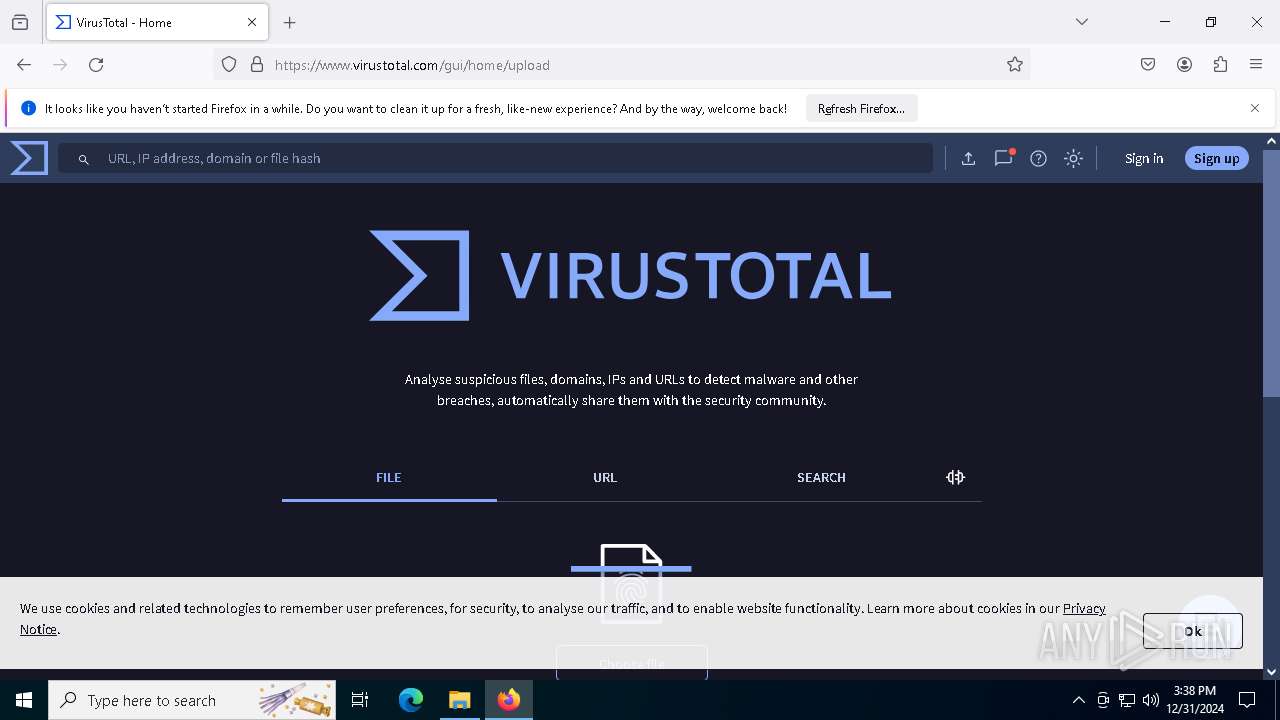Switch to the SEARCH tab
Viewport: 1280px width, 720px height.
click(x=821, y=478)
